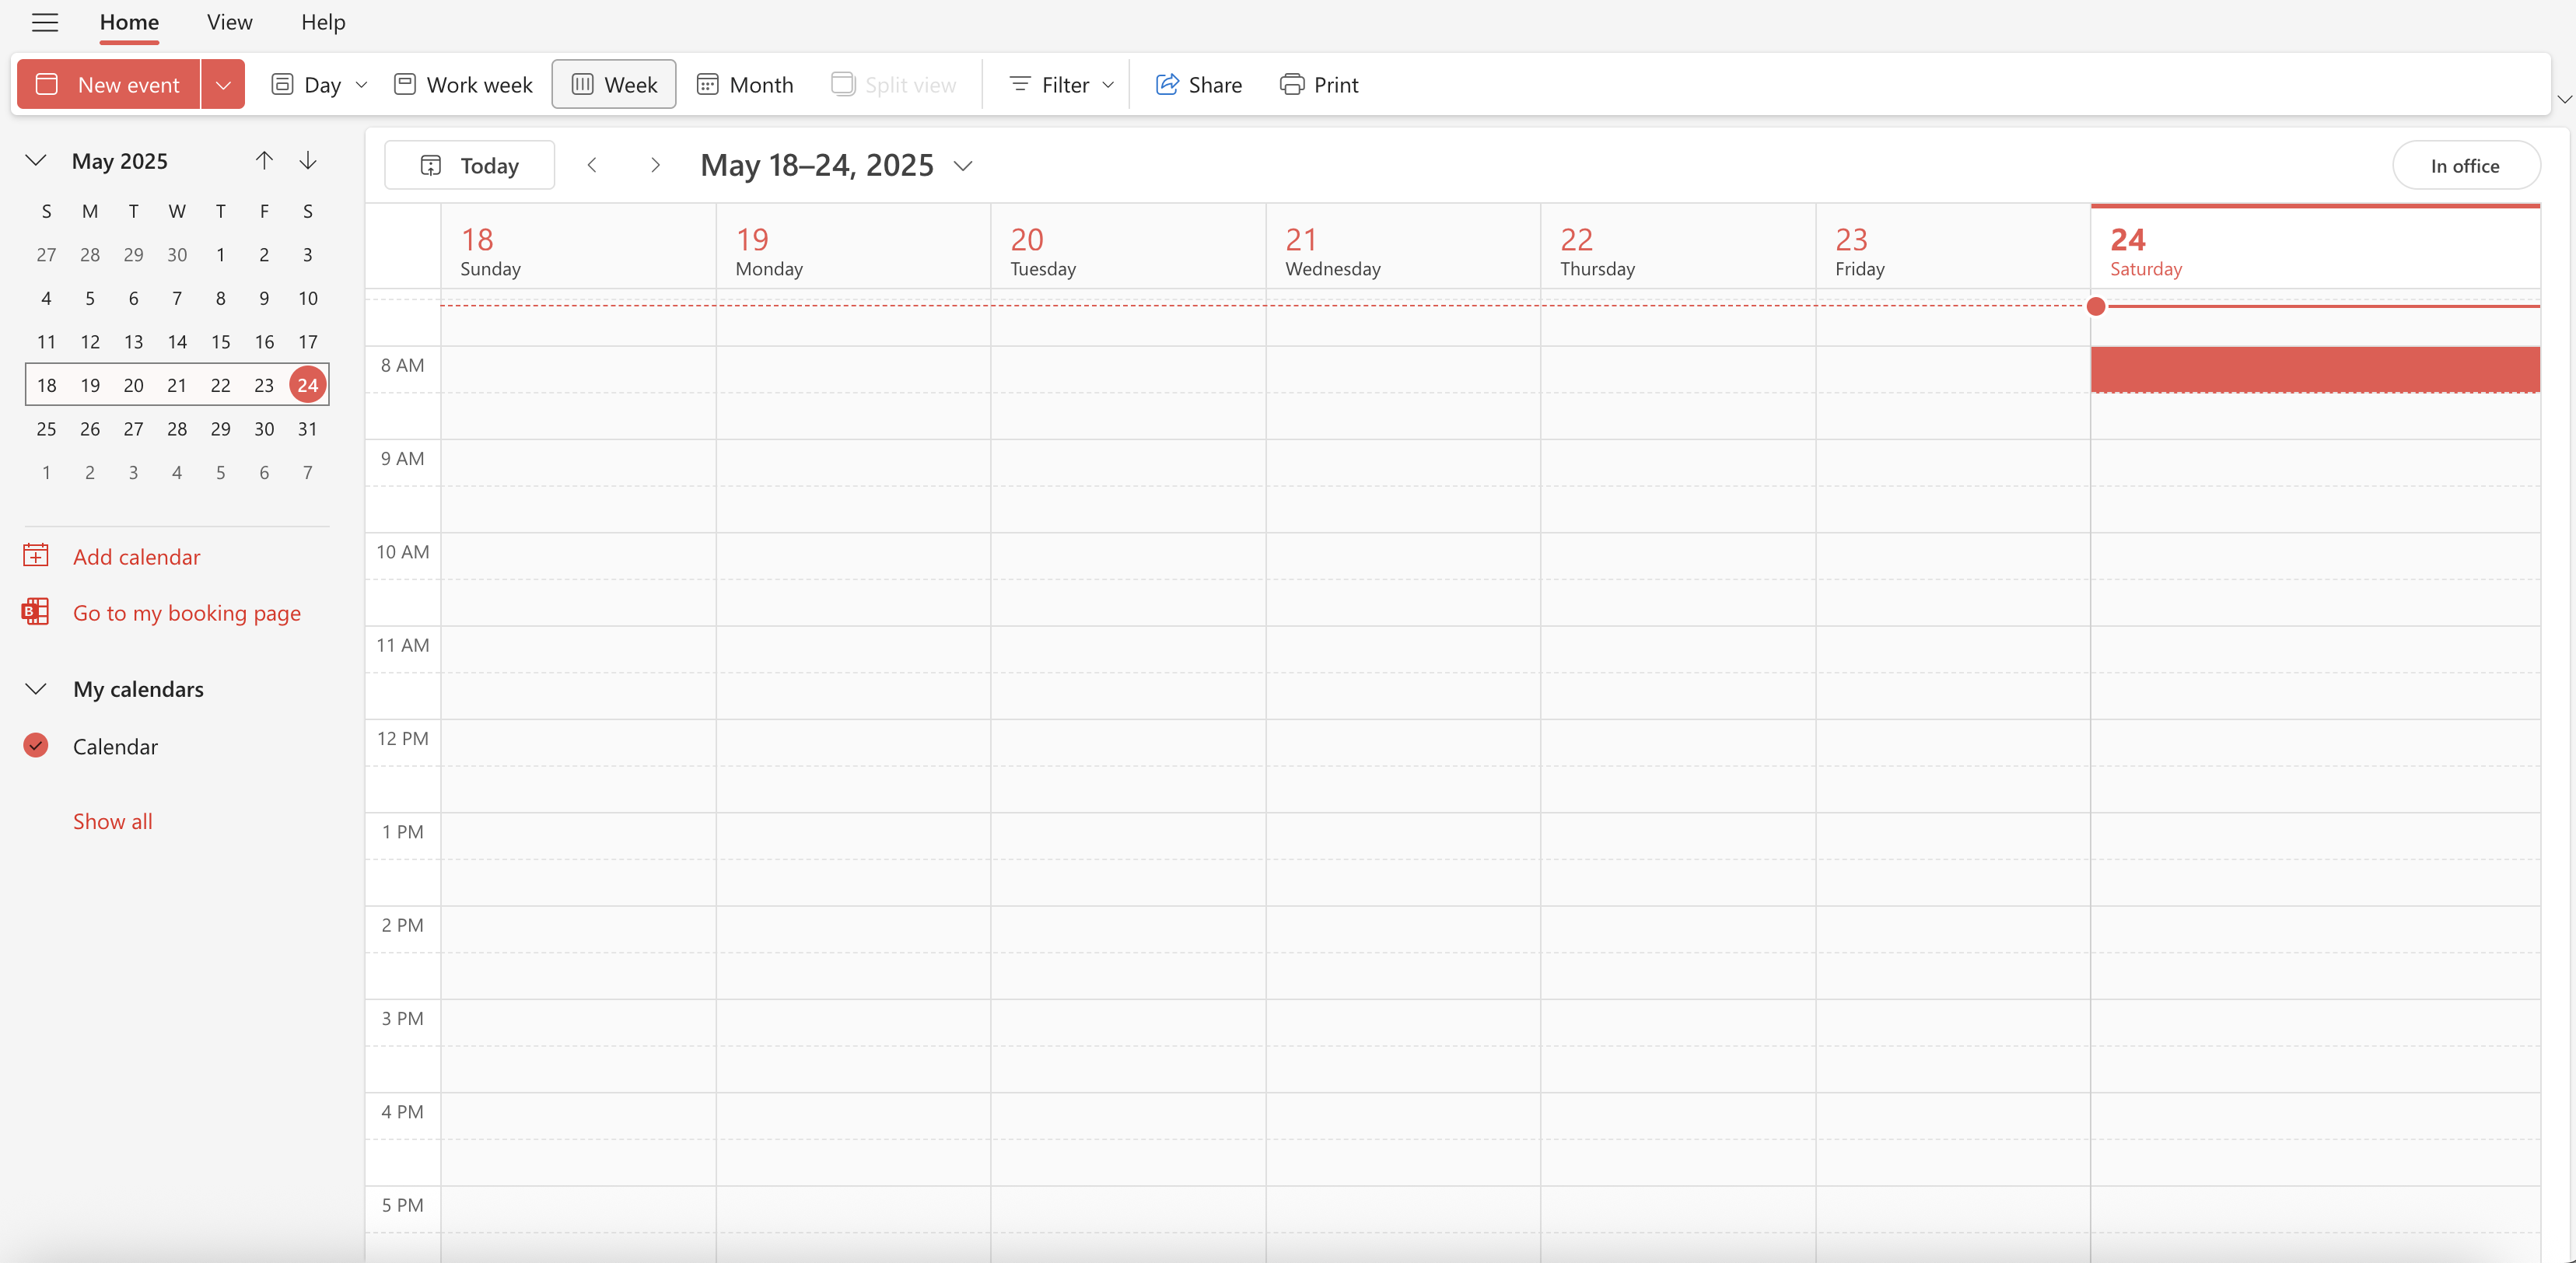Click the Filter lines icon
This screenshot has width=2576, height=1263.
tap(1019, 84)
